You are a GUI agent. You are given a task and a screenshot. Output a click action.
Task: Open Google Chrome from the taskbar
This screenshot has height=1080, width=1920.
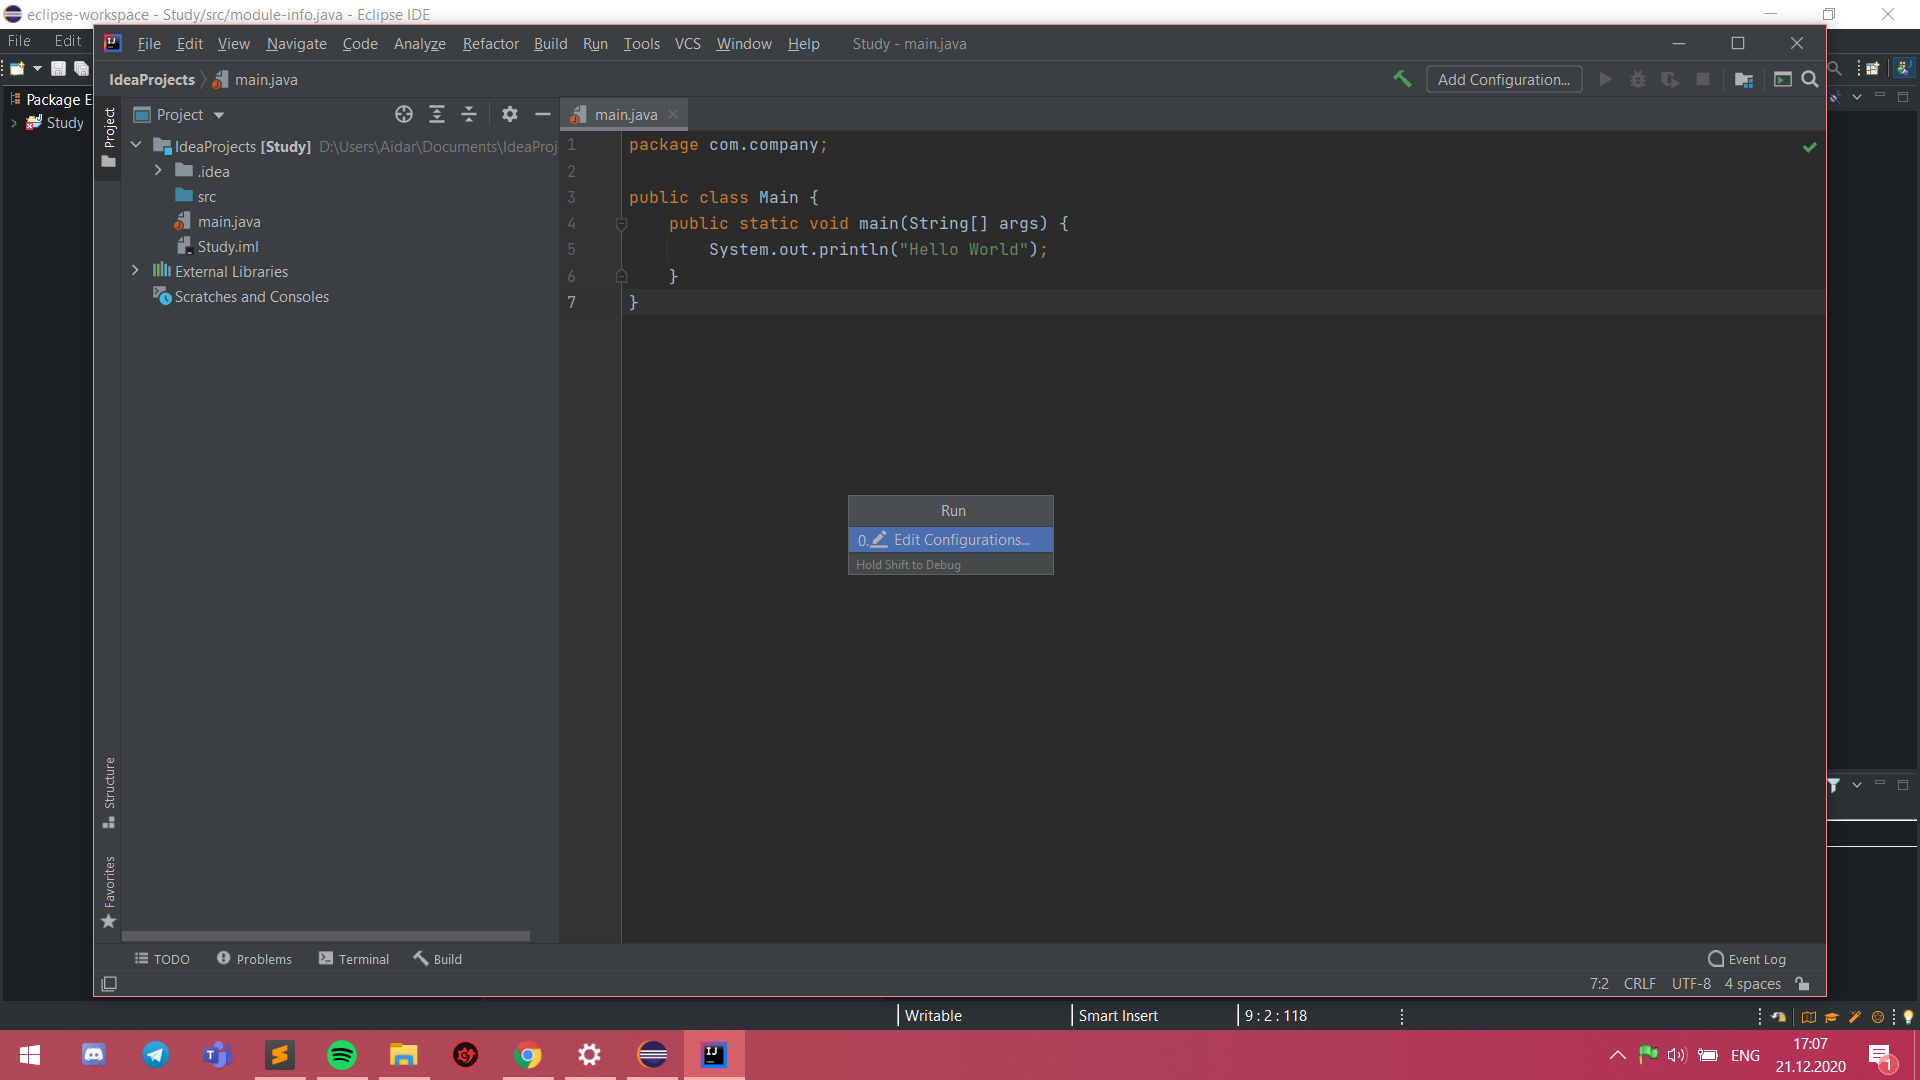528,1055
